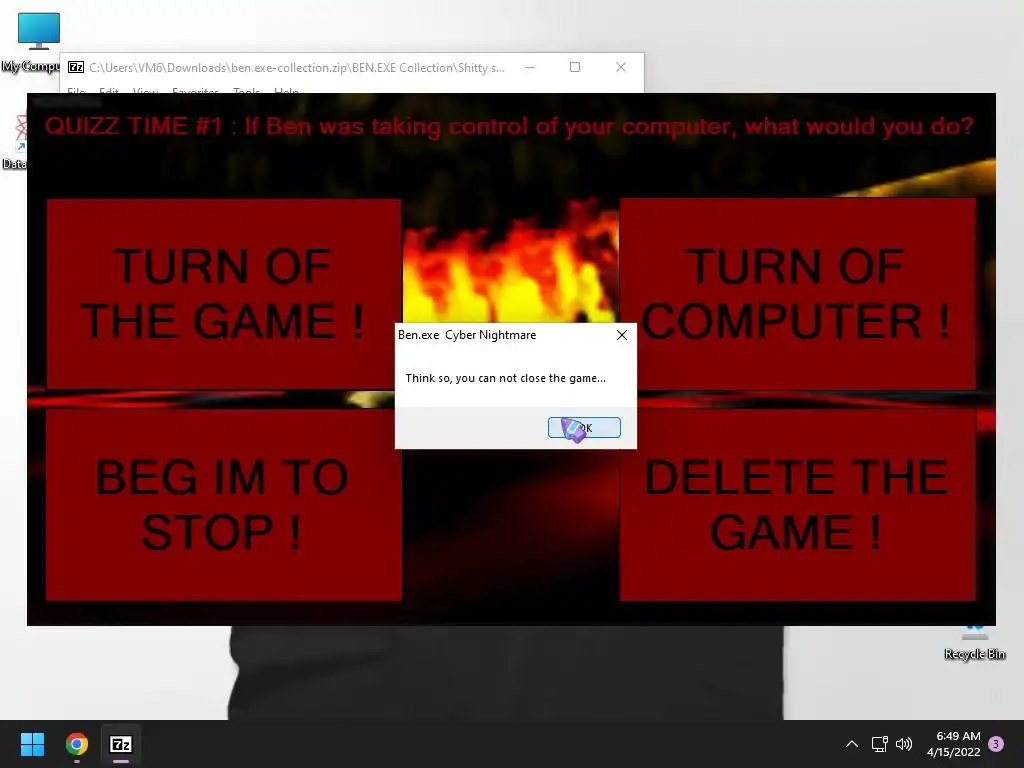Image resolution: width=1024 pixels, height=768 pixels.
Task: Choose the TURN OF COMPUTER answer
Action: tap(797, 294)
